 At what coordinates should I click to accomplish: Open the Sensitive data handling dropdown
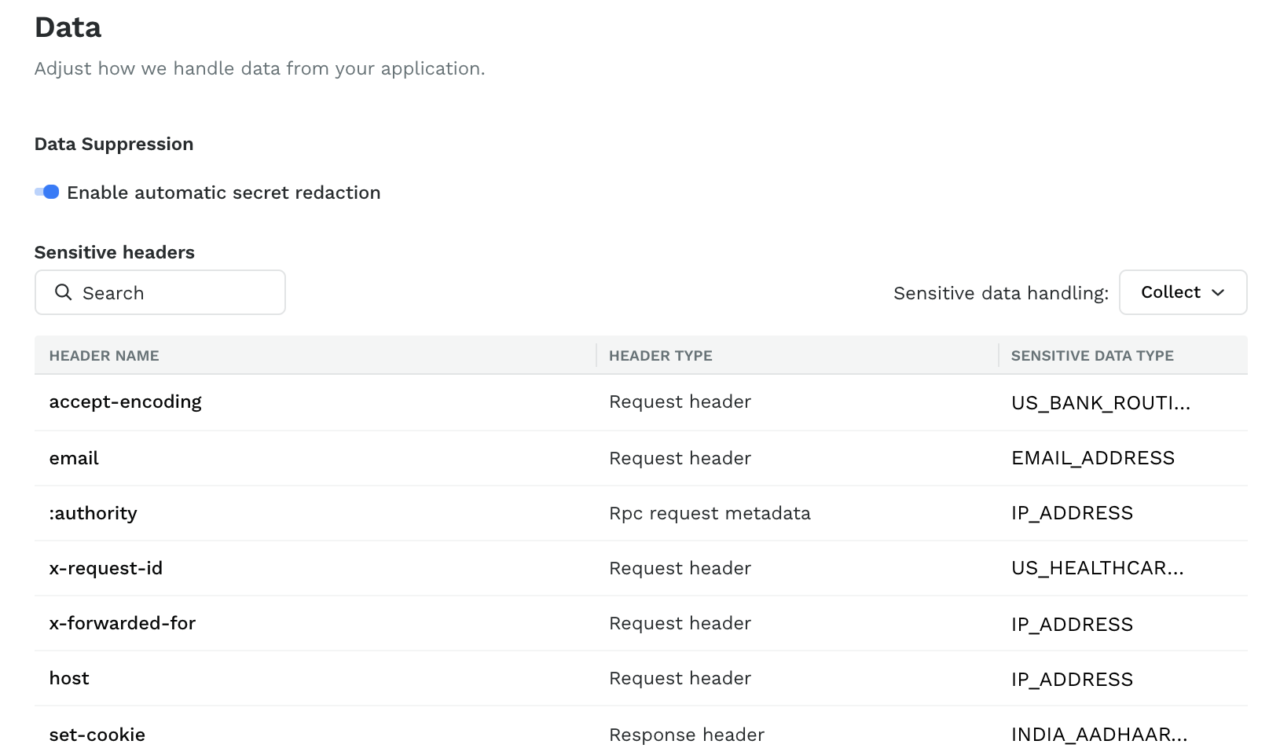[1183, 292]
